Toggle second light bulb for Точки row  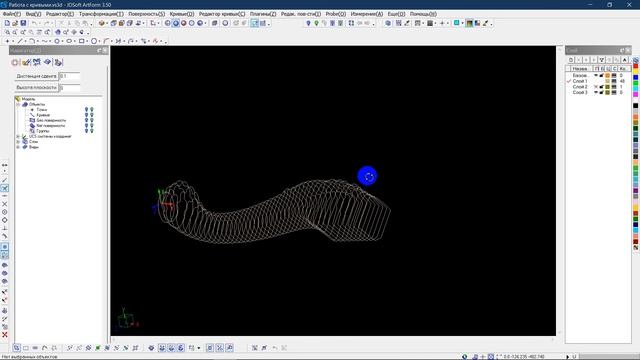[x=92, y=110]
